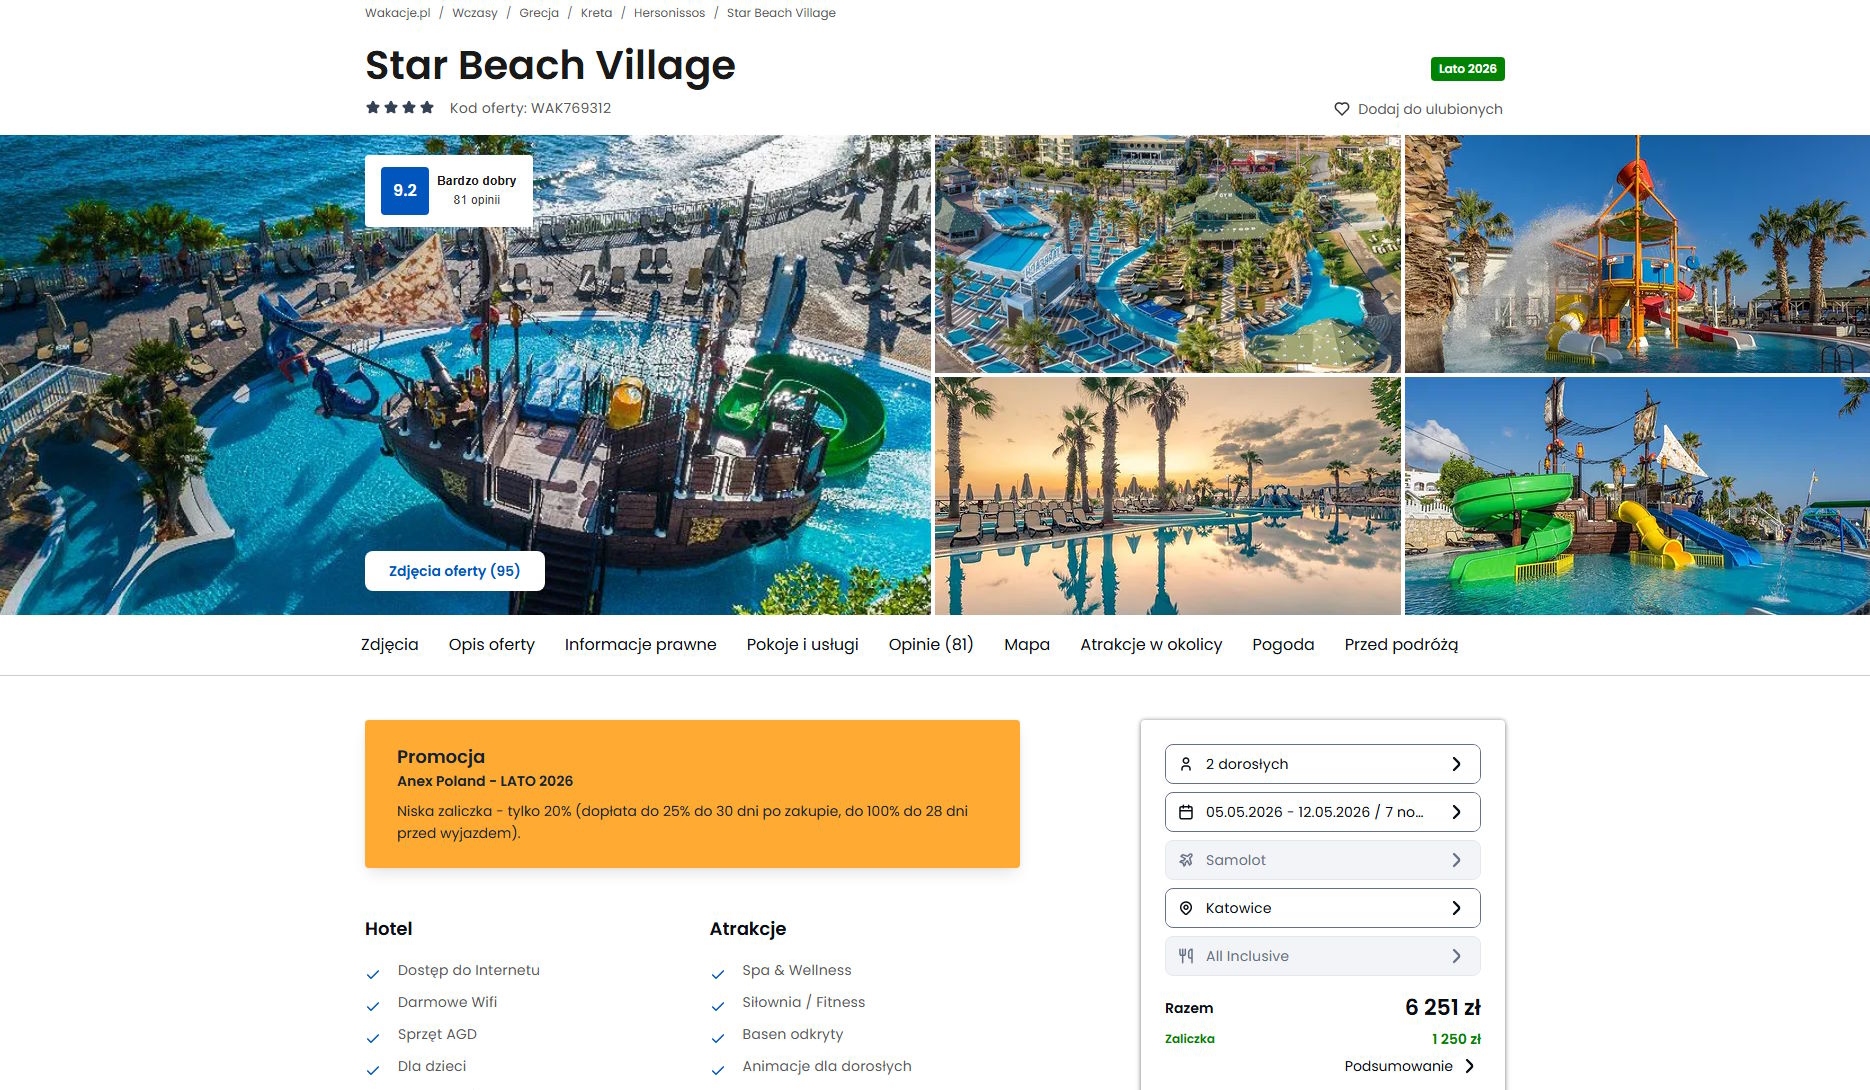The width and height of the screenshot is (1870, 1090).
Task: Go to the Mapa tab
Action: coord(1027,645)
